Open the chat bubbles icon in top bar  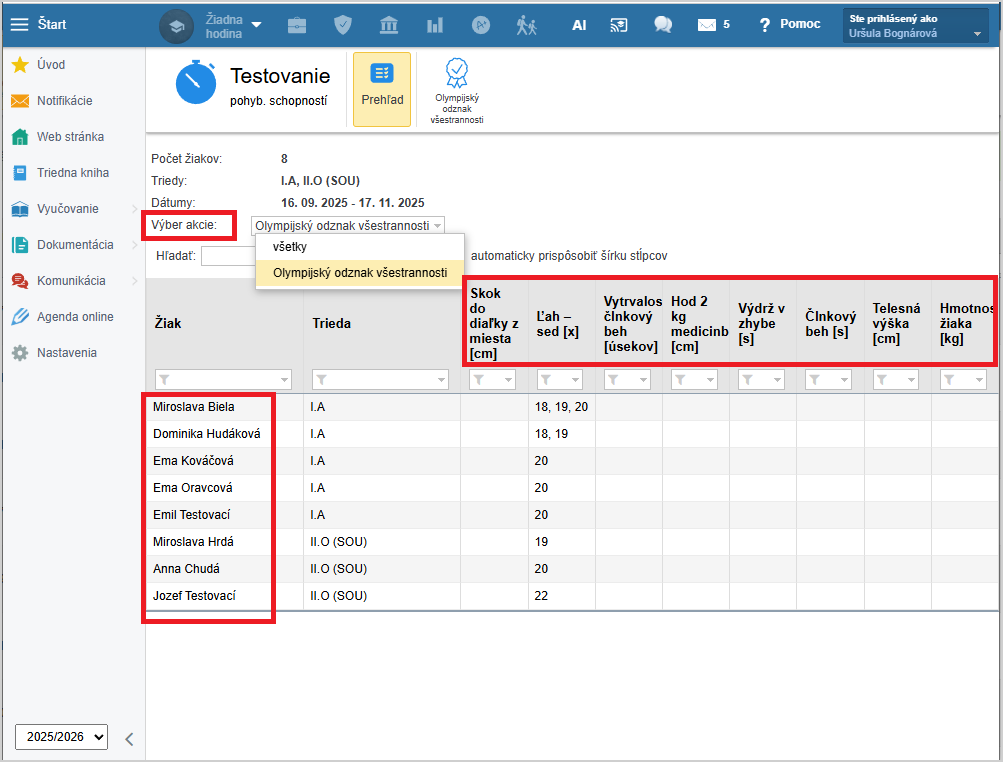663,25
